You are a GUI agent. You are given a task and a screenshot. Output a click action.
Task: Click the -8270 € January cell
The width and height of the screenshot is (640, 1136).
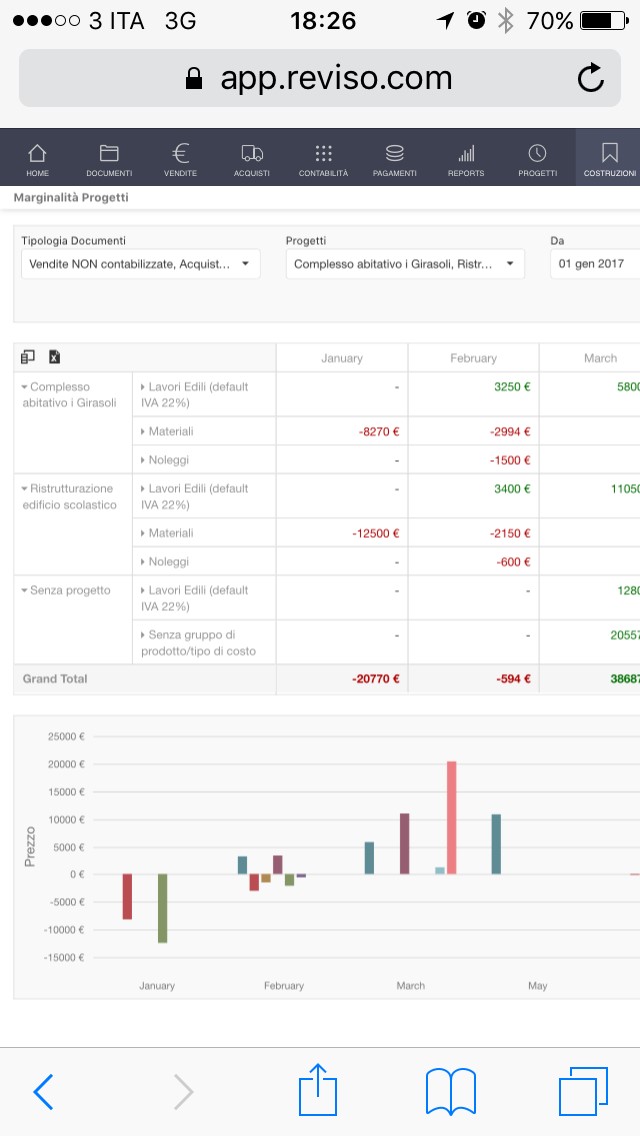[342, 431]
